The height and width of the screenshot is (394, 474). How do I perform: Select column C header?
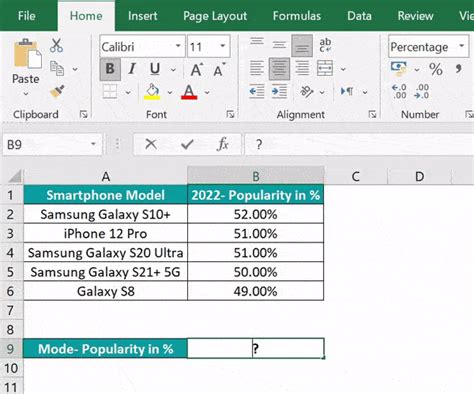(356, 176)
